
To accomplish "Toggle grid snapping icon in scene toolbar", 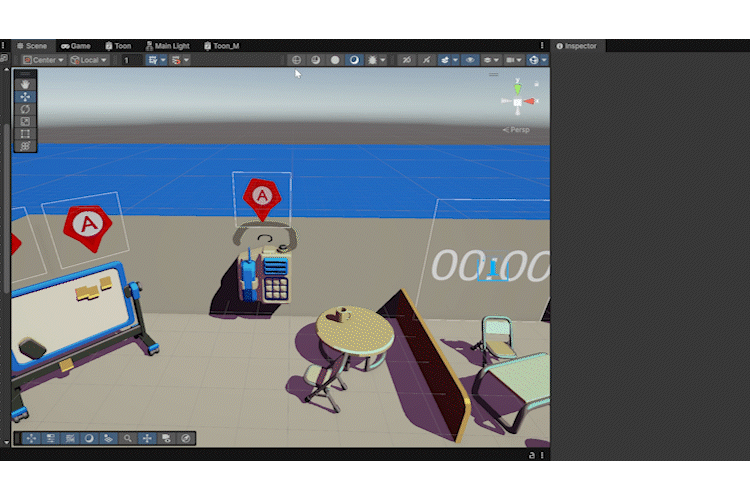I will 153,60.
